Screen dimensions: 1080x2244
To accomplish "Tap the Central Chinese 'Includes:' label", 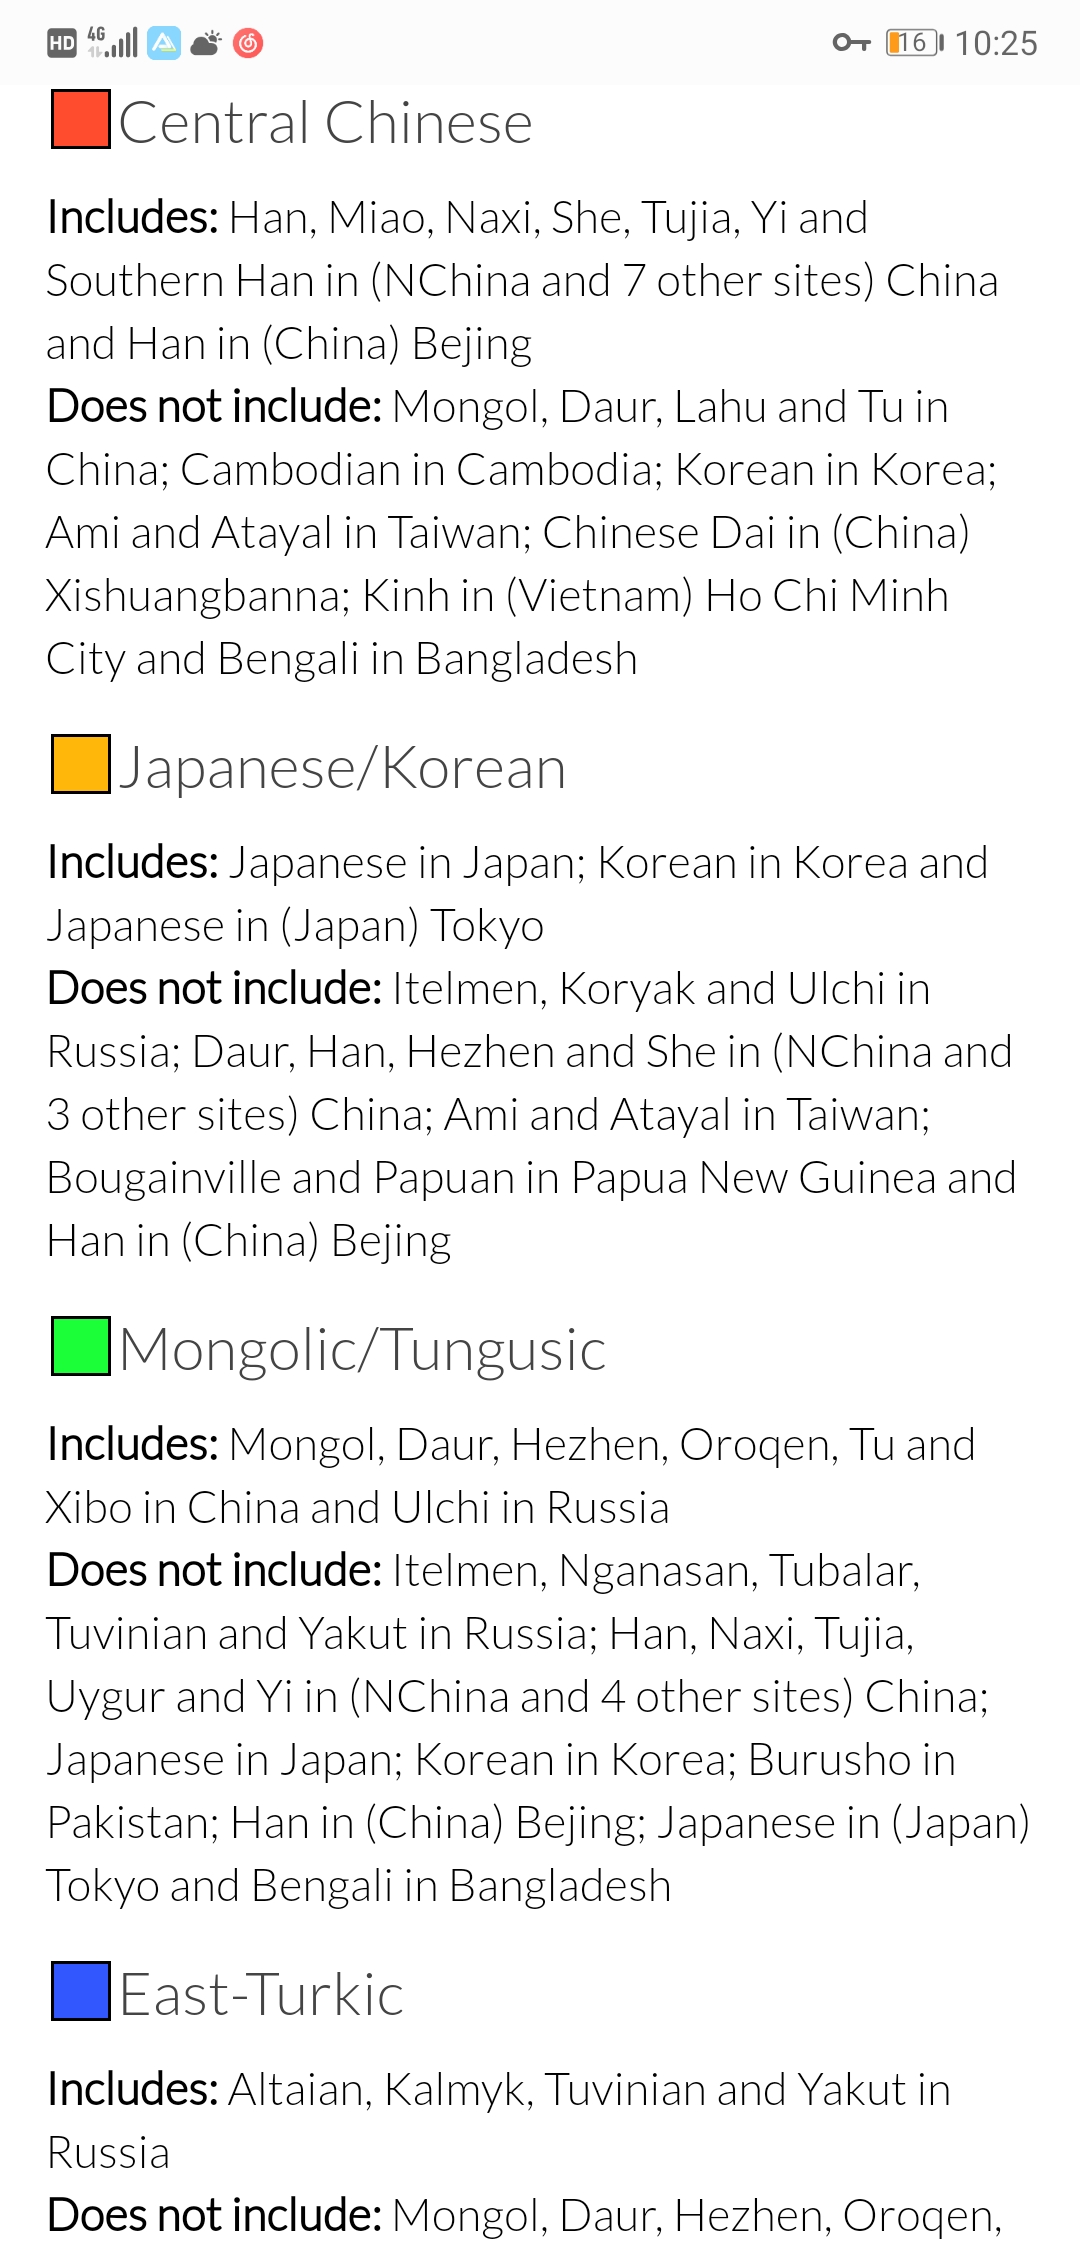I will pos(133,218).
